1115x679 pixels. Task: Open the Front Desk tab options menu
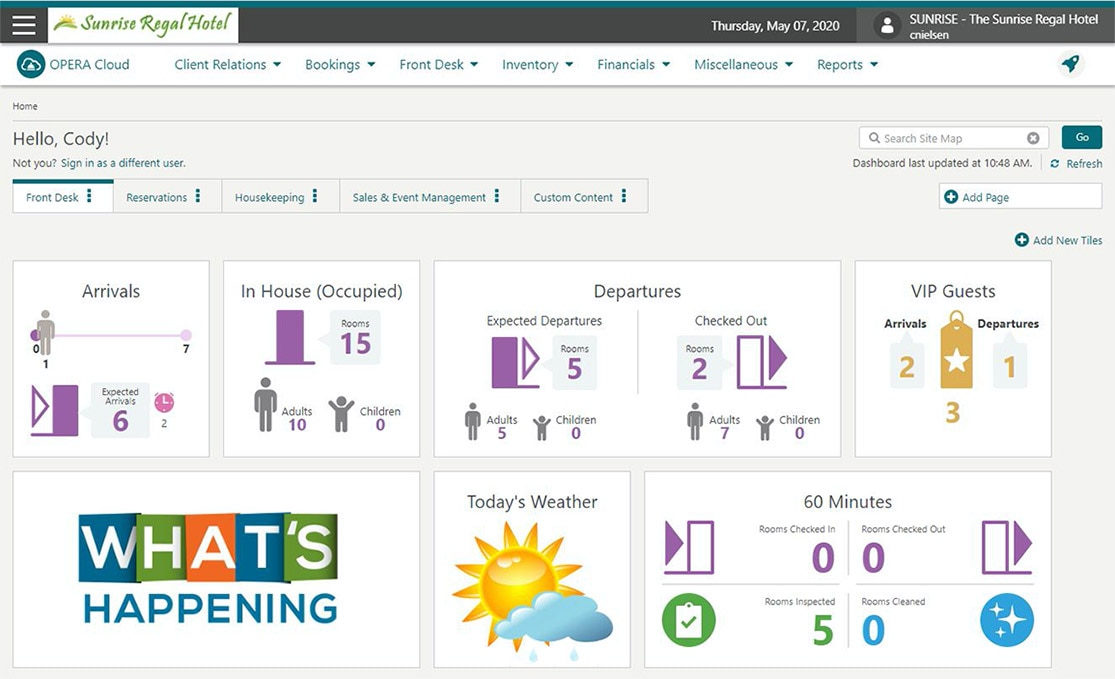90,197
